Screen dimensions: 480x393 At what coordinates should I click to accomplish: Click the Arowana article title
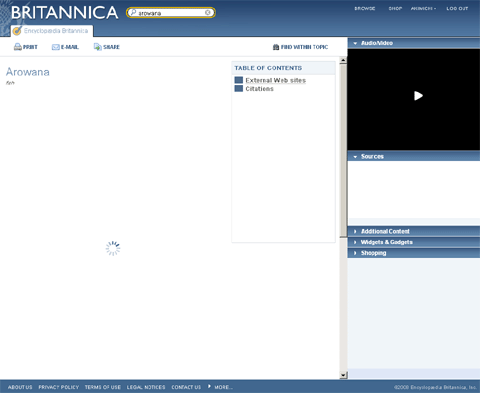point(28,72)
